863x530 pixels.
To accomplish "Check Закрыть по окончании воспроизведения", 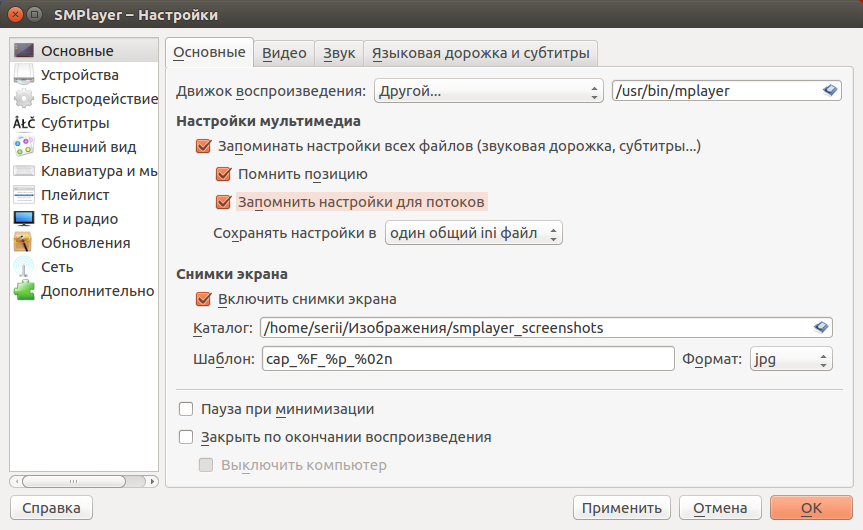I will tap(186, 437).
